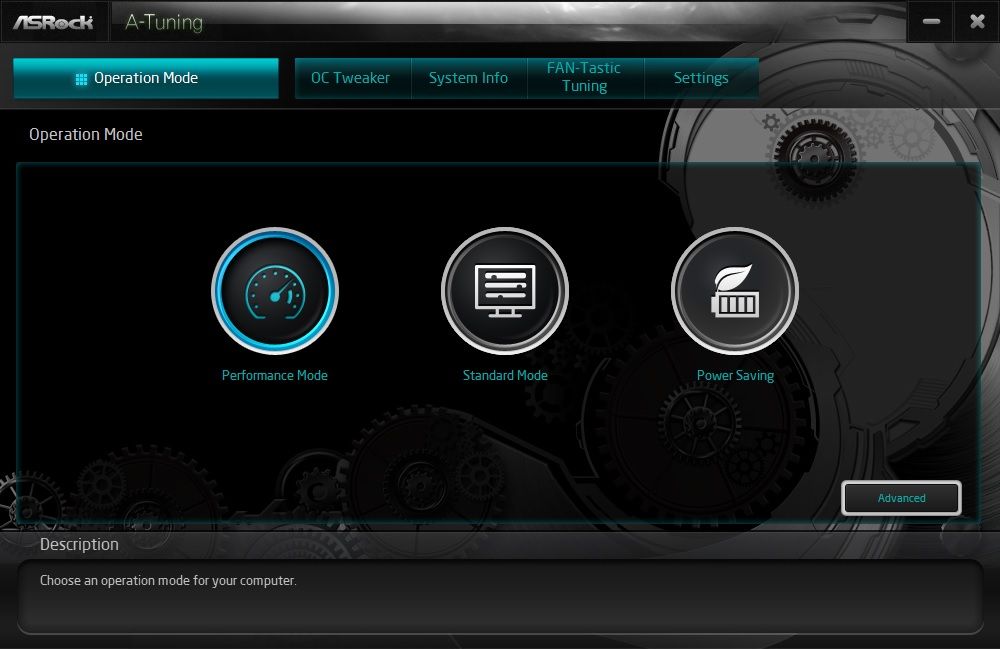Click the Standard Mode label
The image size is (1000, 649).
(x=505, y=376)
